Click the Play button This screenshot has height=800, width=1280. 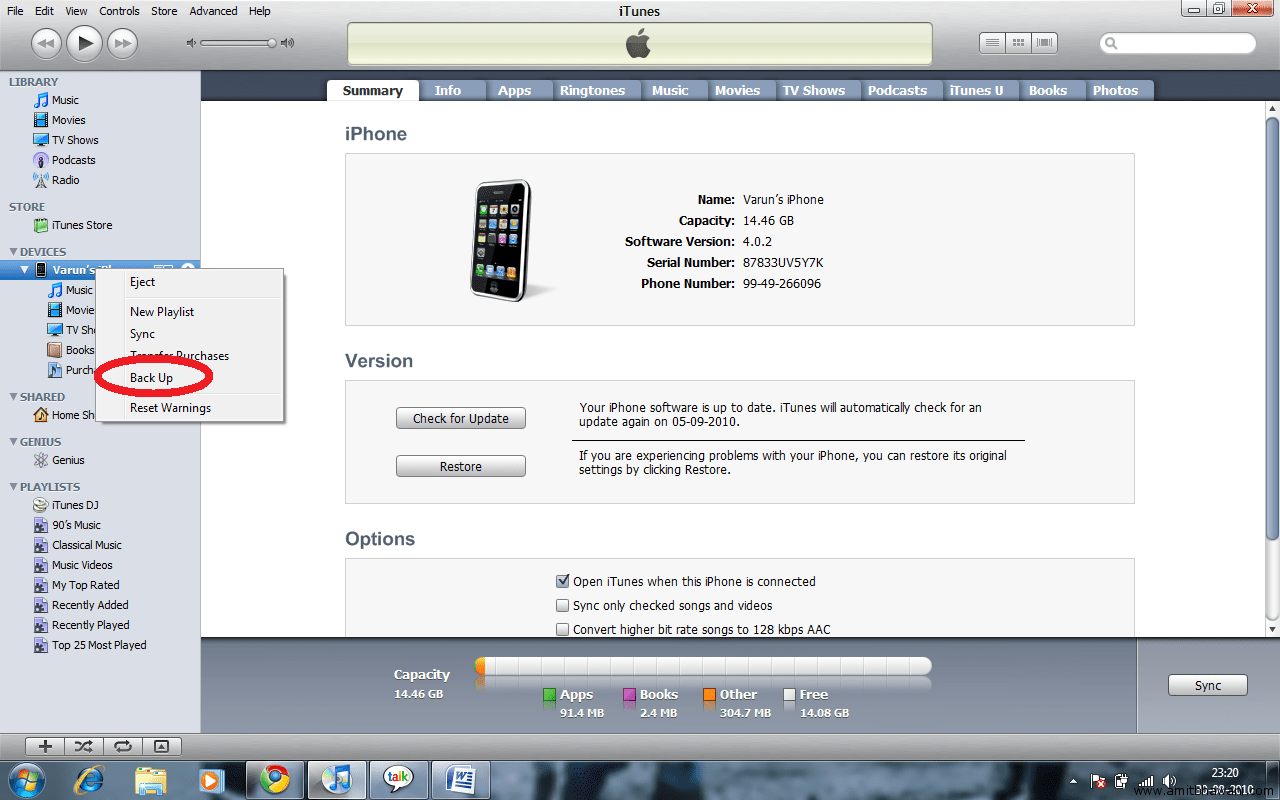click(x=84, y=42)
